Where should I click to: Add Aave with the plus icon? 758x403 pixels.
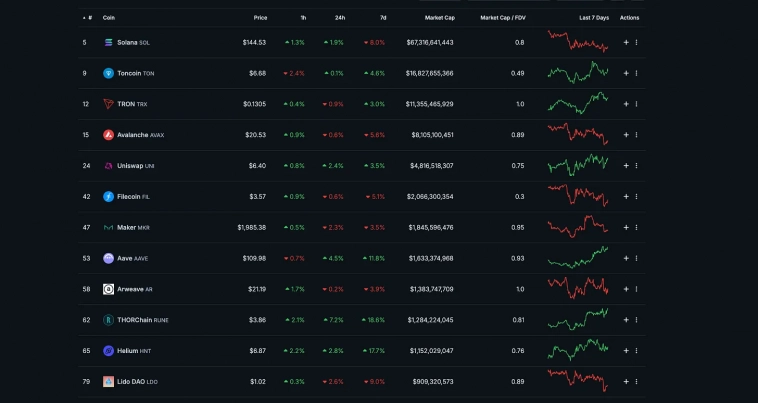[626, 259]
